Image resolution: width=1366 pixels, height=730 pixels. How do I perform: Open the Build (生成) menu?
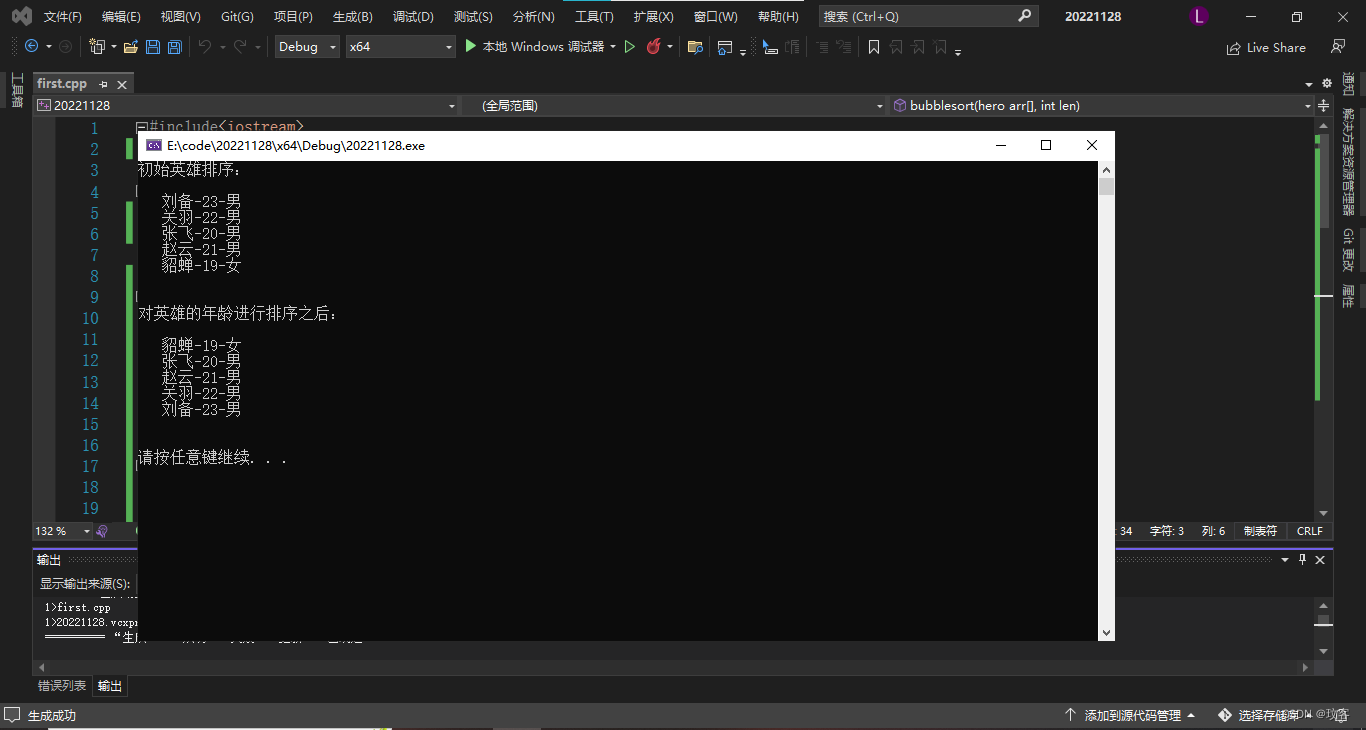[352, 16]
